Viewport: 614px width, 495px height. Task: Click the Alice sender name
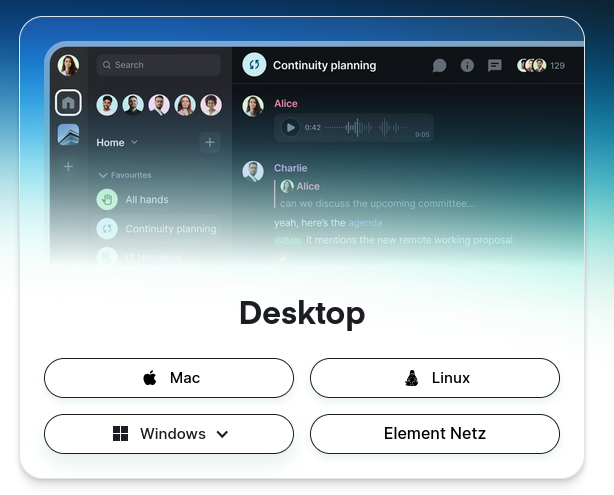click(285, 103)
